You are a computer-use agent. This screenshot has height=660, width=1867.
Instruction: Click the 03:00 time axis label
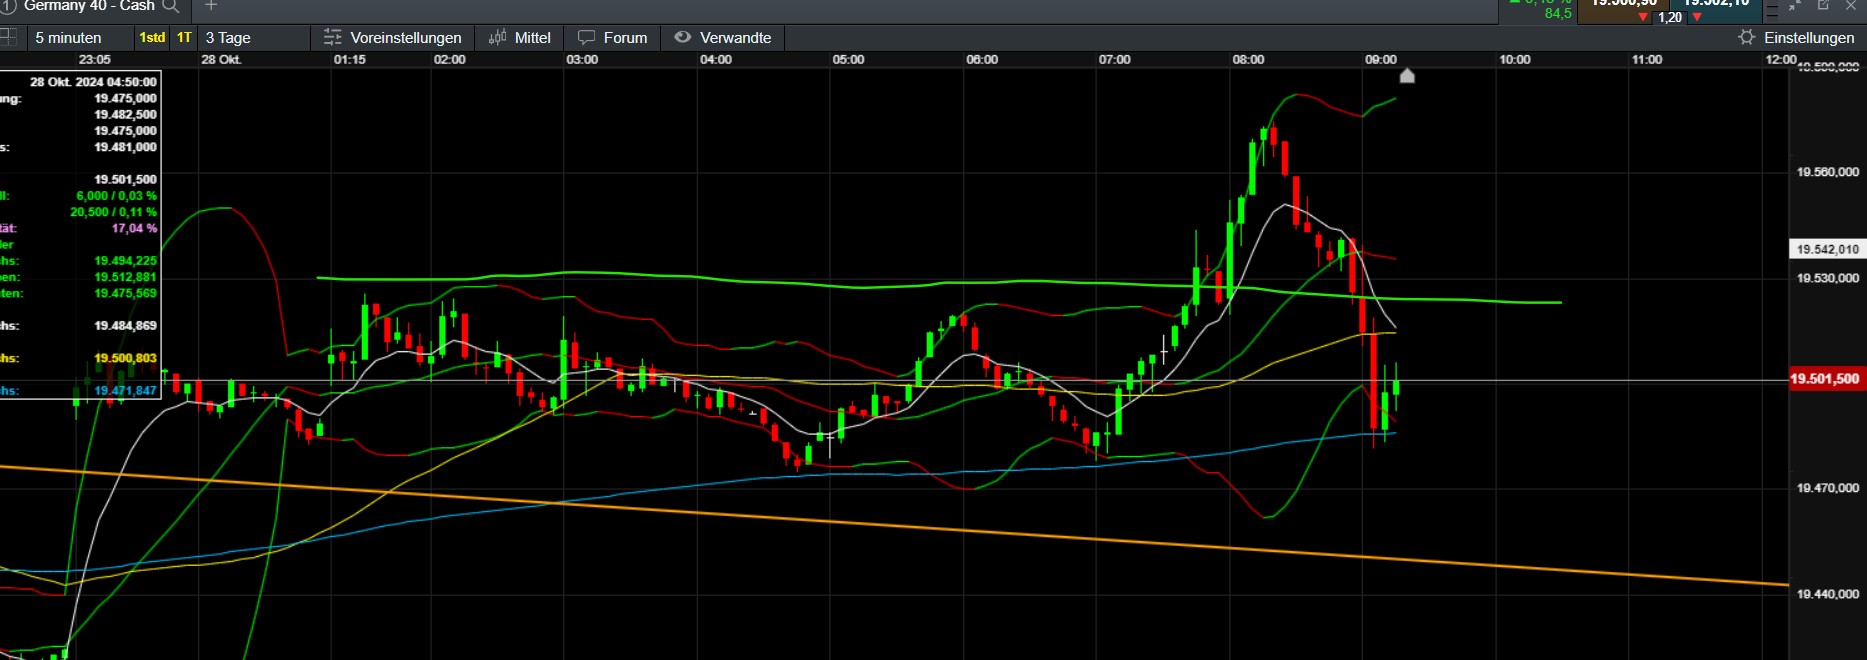pos(582,60)
